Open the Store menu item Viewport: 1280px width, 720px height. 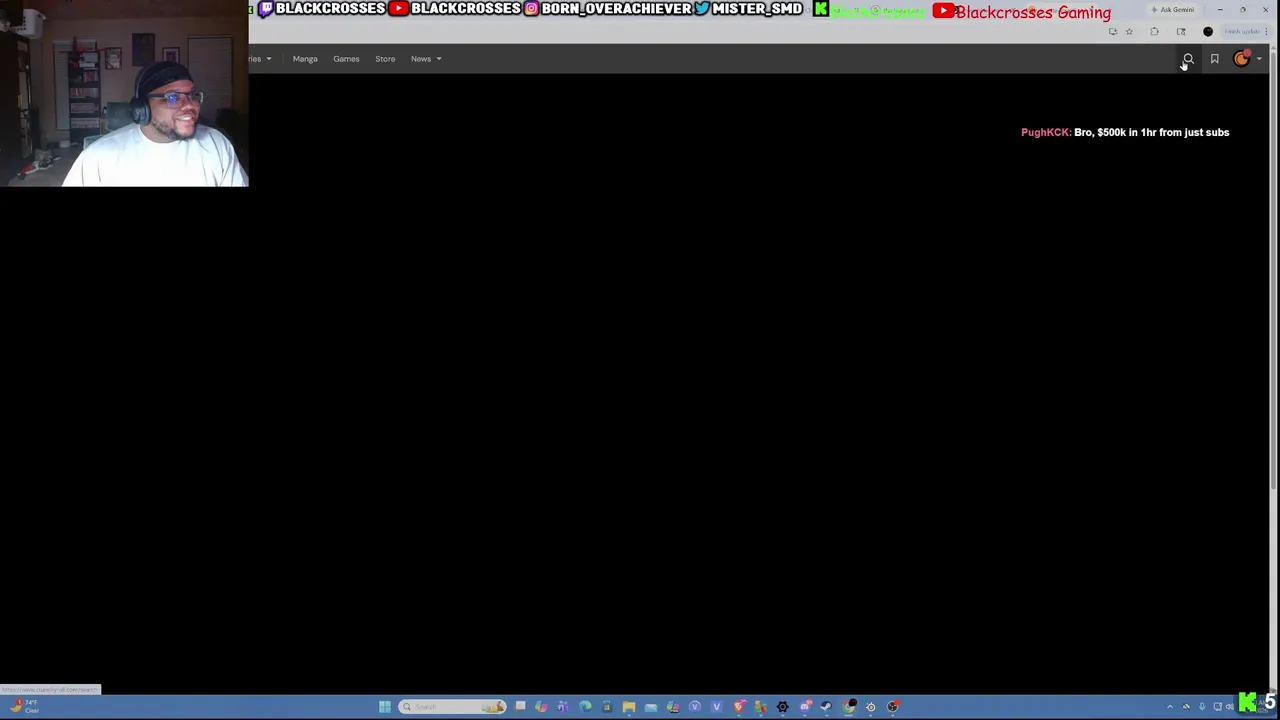[385, 59]
